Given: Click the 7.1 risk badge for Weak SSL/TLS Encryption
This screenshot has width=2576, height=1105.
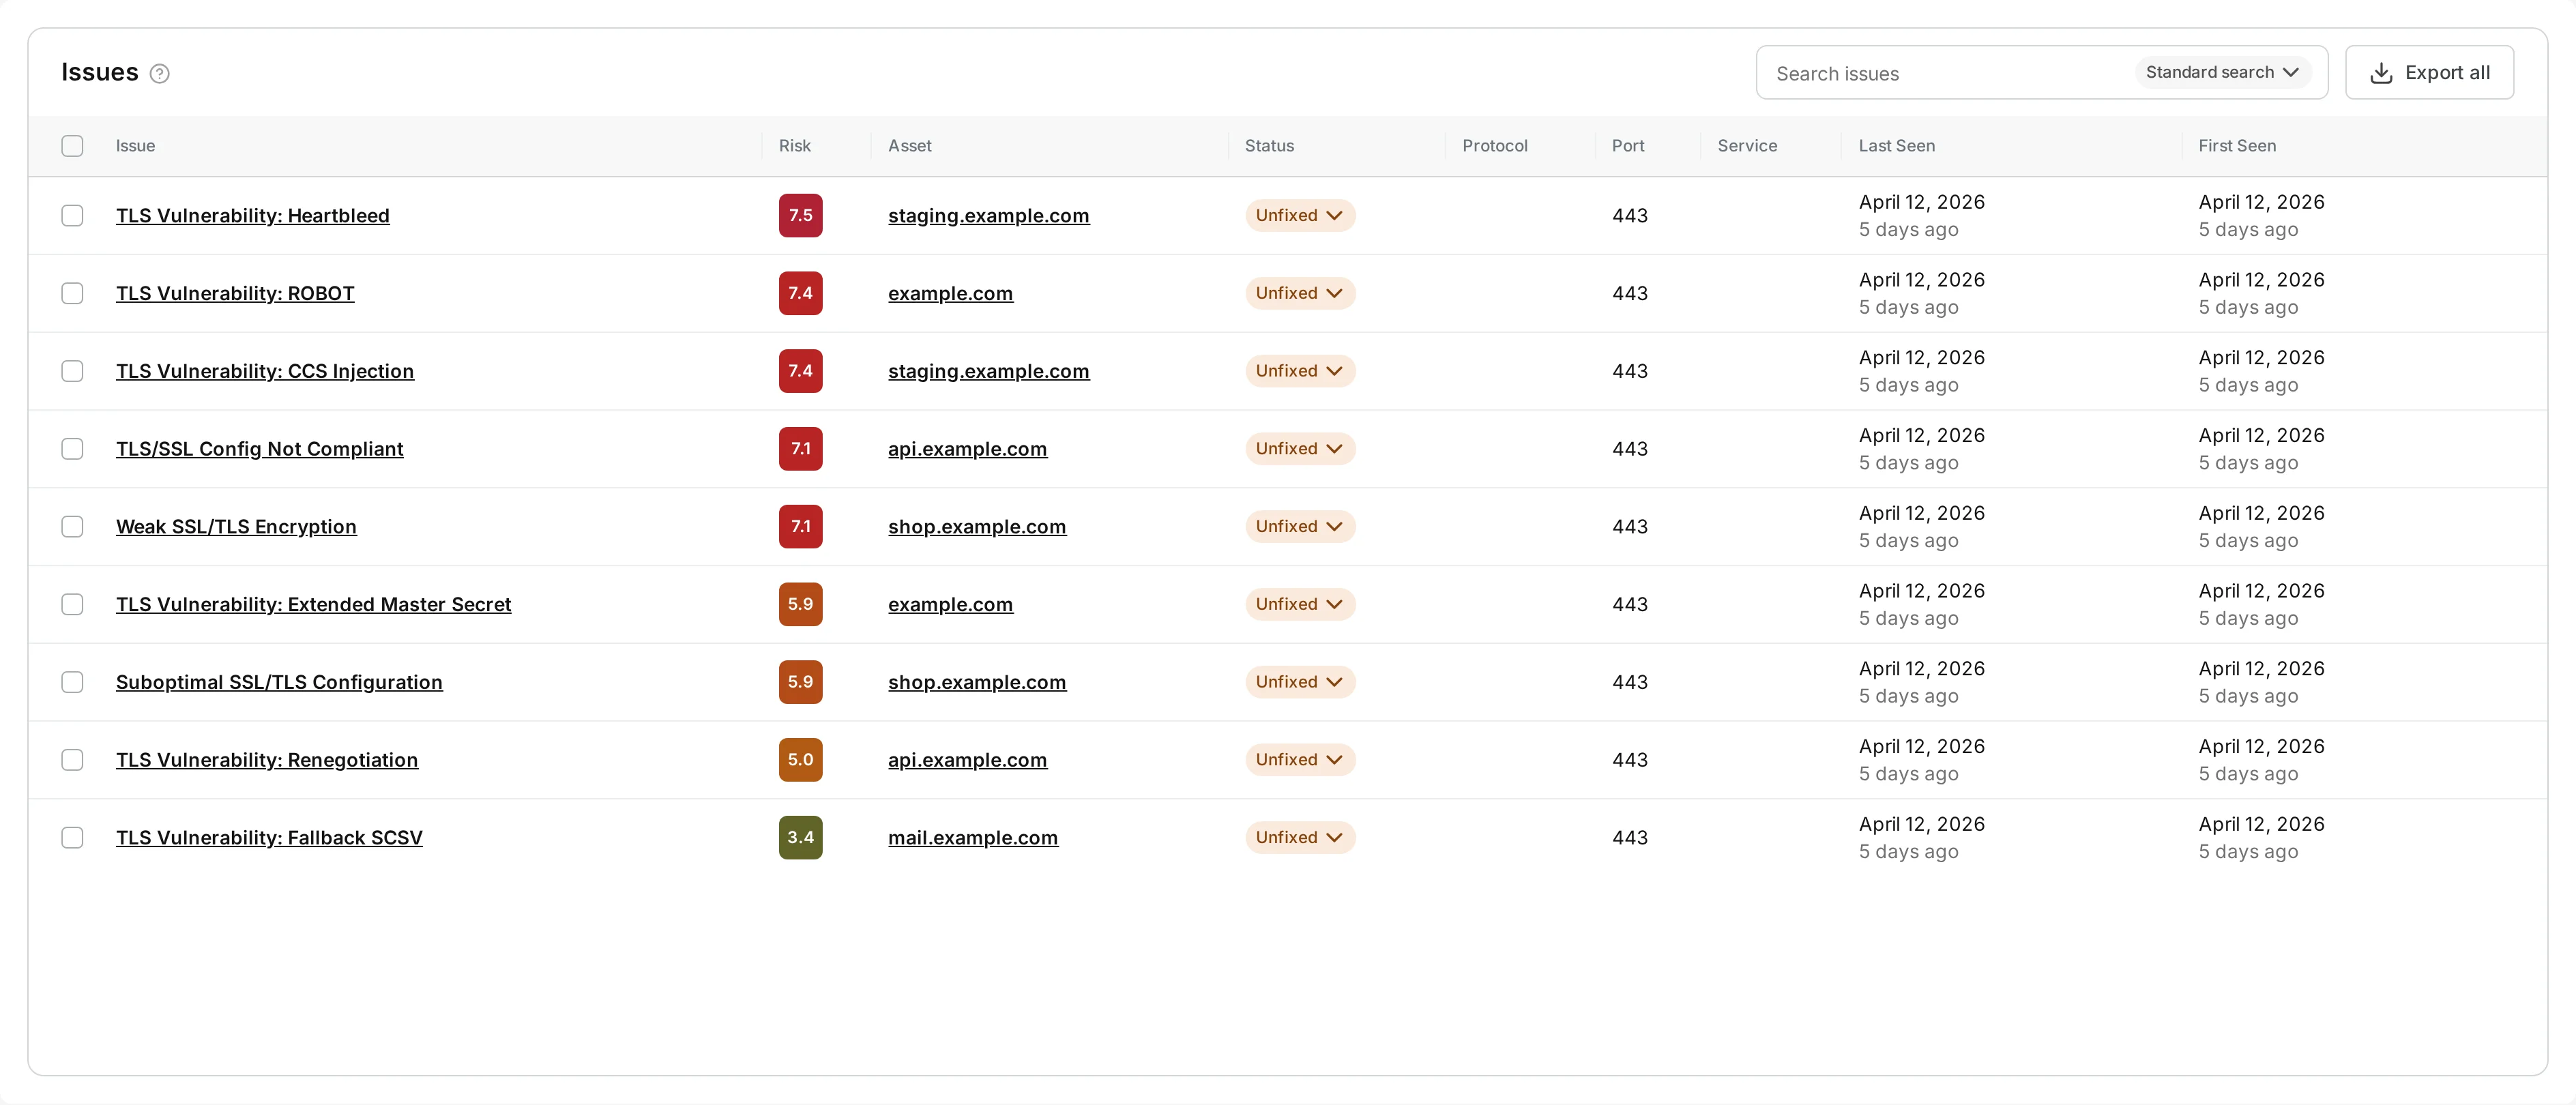Looking at the screenshot, I should (x=800, y=527).
